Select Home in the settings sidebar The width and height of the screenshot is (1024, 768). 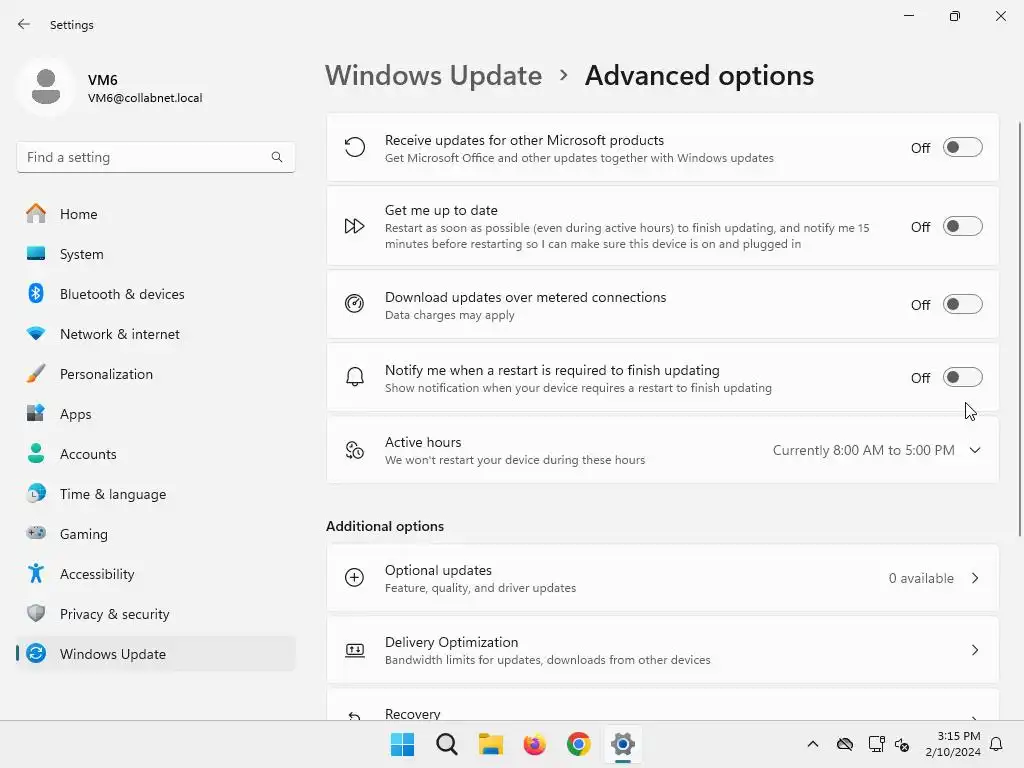[155, 214]
